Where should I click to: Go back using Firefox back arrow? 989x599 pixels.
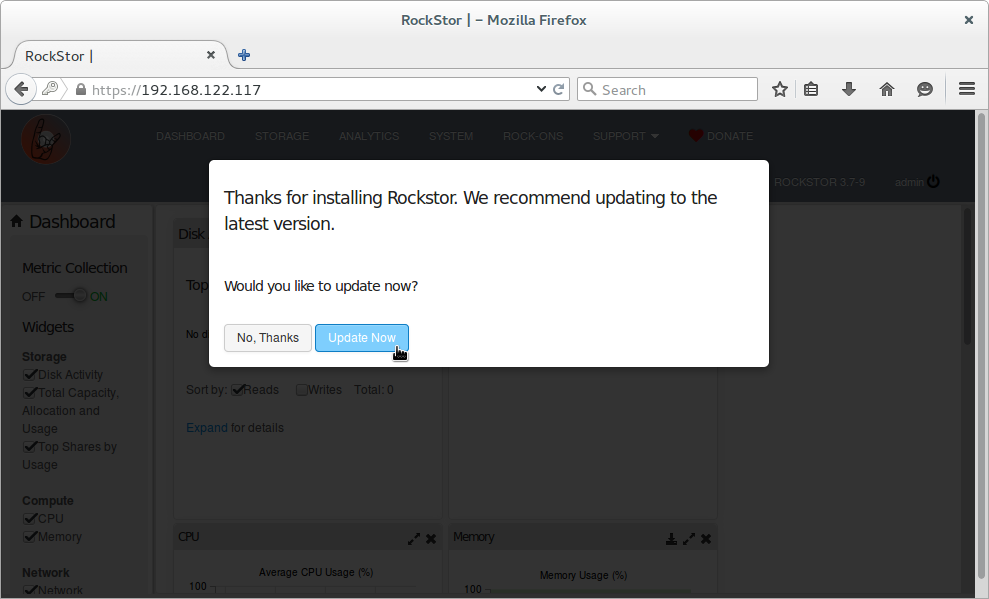coord(21,90)
